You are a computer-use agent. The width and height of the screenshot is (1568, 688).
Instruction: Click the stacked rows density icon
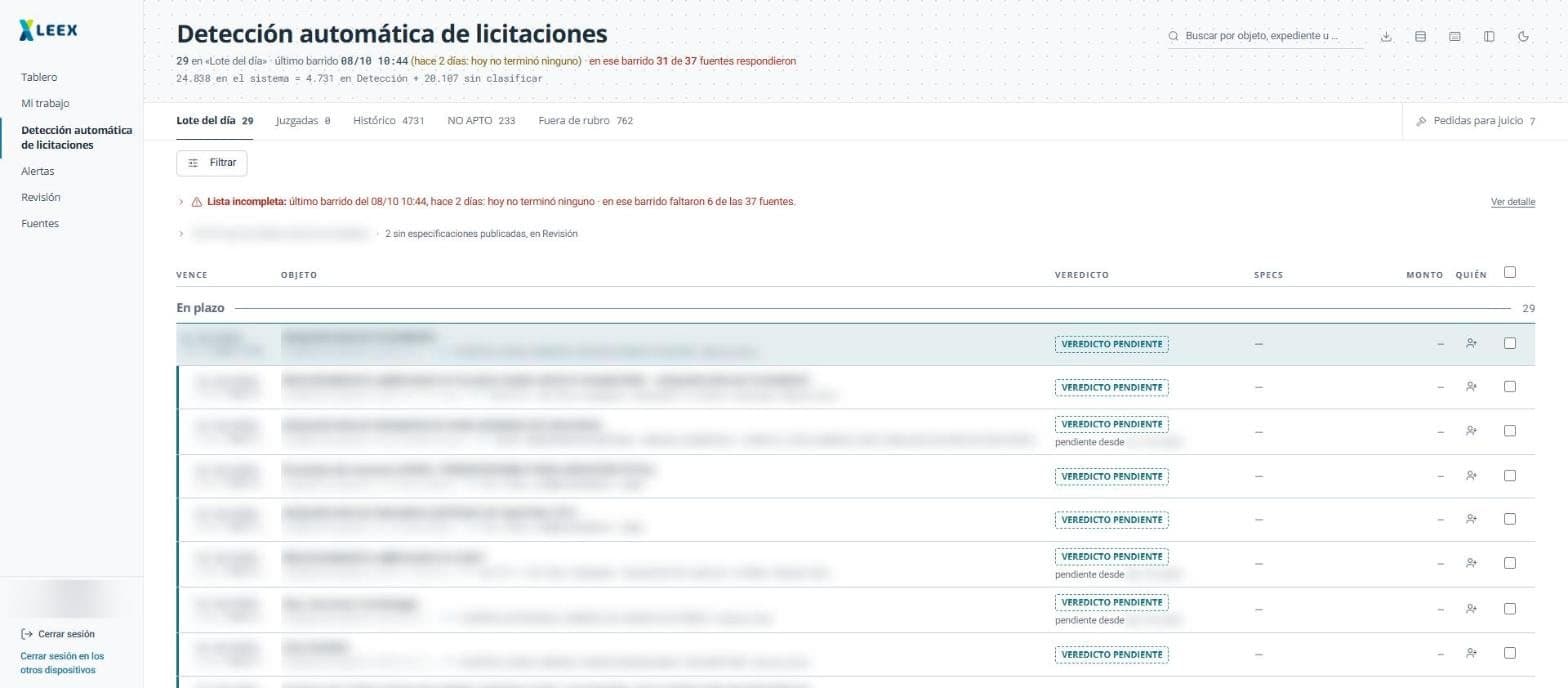point(1420,37)
